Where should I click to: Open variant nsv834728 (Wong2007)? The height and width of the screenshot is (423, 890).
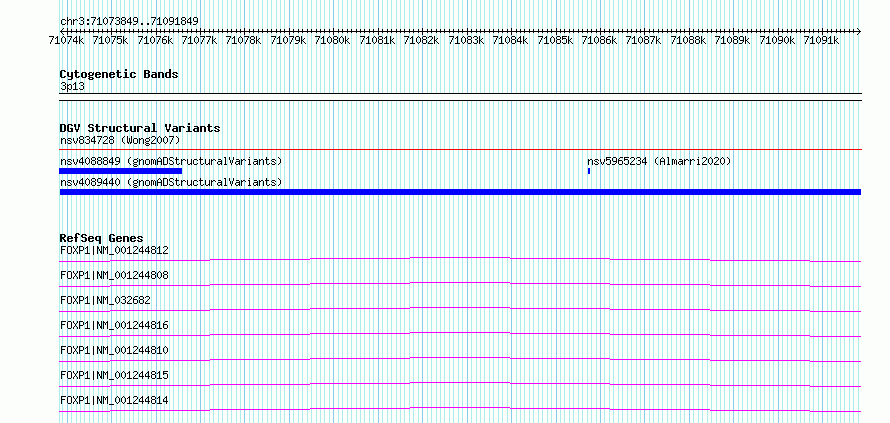tap(120, 140)
